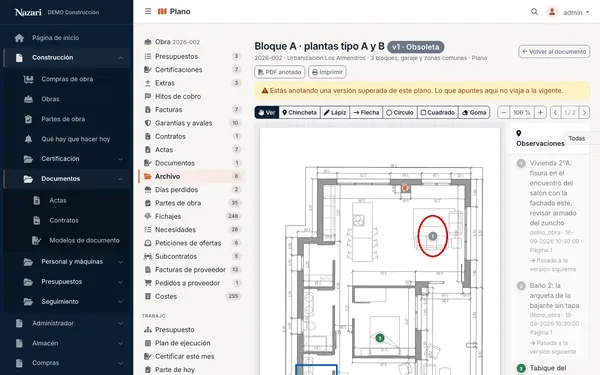
Task: Select the Lápiz pencil tool
Action: (x=335, y=112)
